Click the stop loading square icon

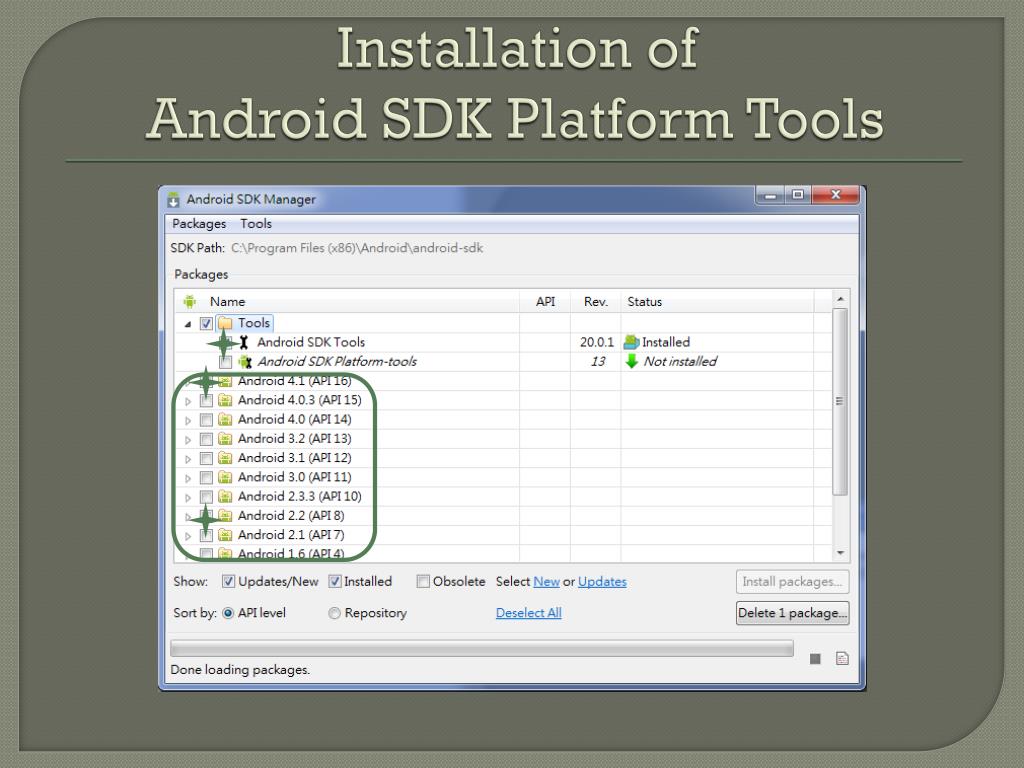[x=815, y=658]
